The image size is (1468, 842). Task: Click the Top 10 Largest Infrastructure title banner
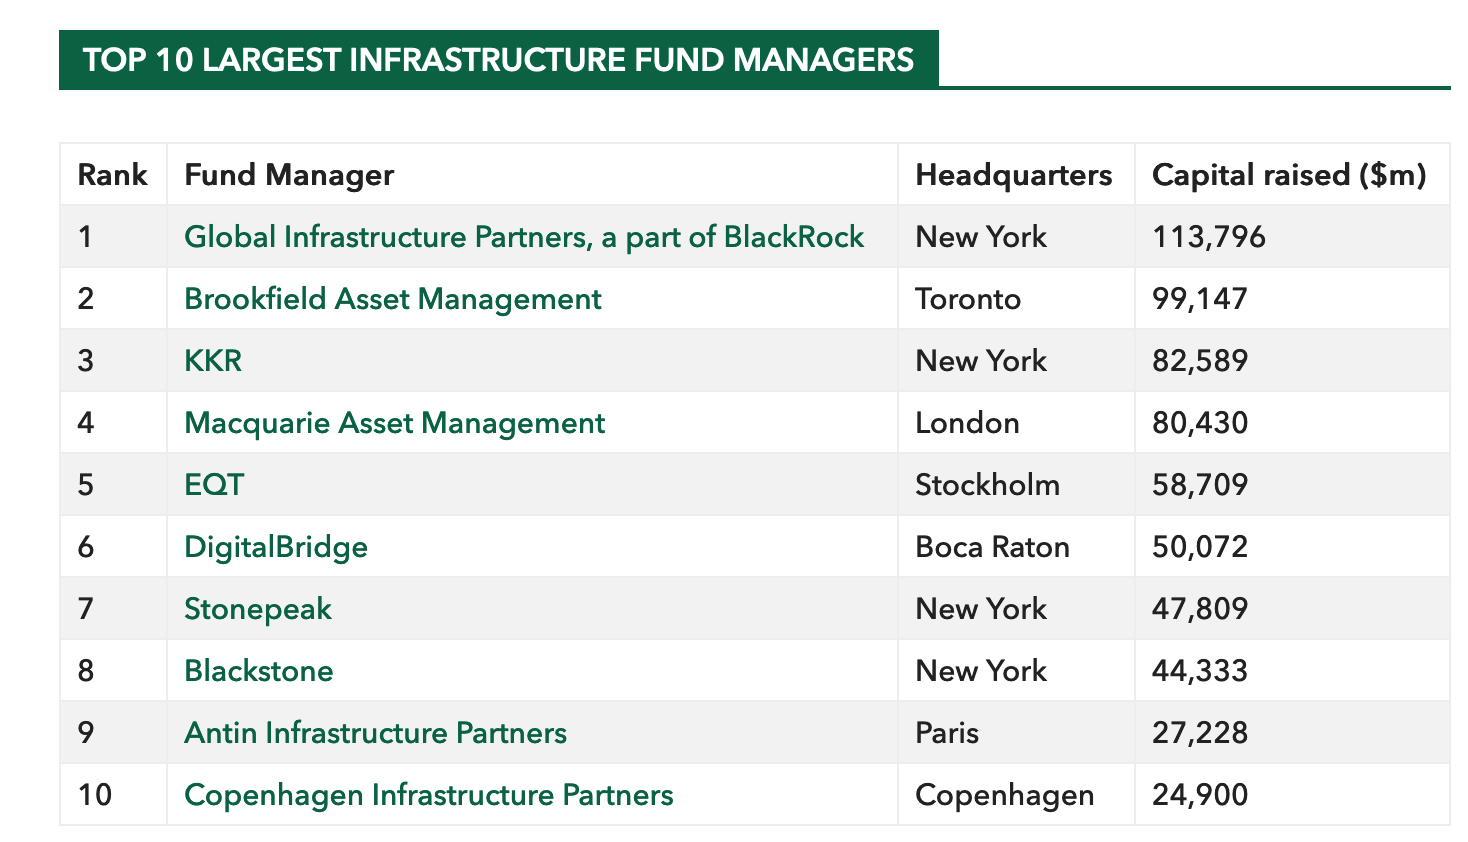(x=499, y=59)
